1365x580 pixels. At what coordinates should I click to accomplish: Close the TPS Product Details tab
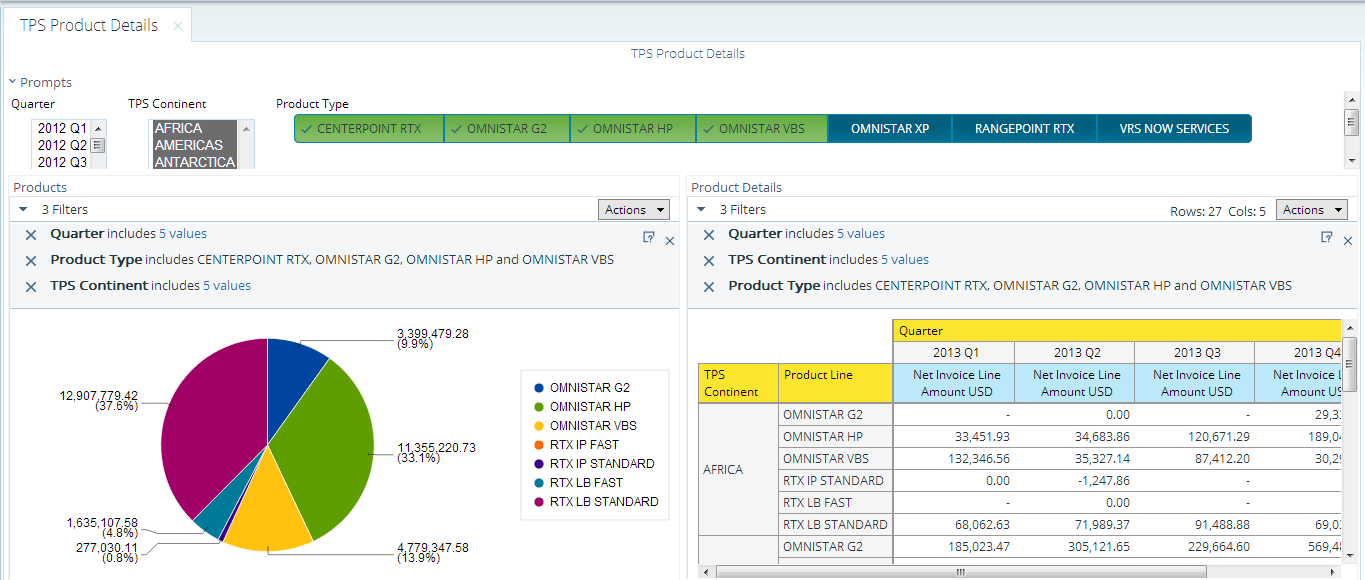(178, 26)
